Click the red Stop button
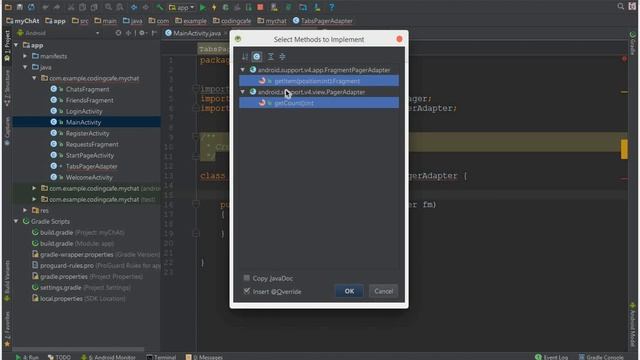 [x=260, y=7]
